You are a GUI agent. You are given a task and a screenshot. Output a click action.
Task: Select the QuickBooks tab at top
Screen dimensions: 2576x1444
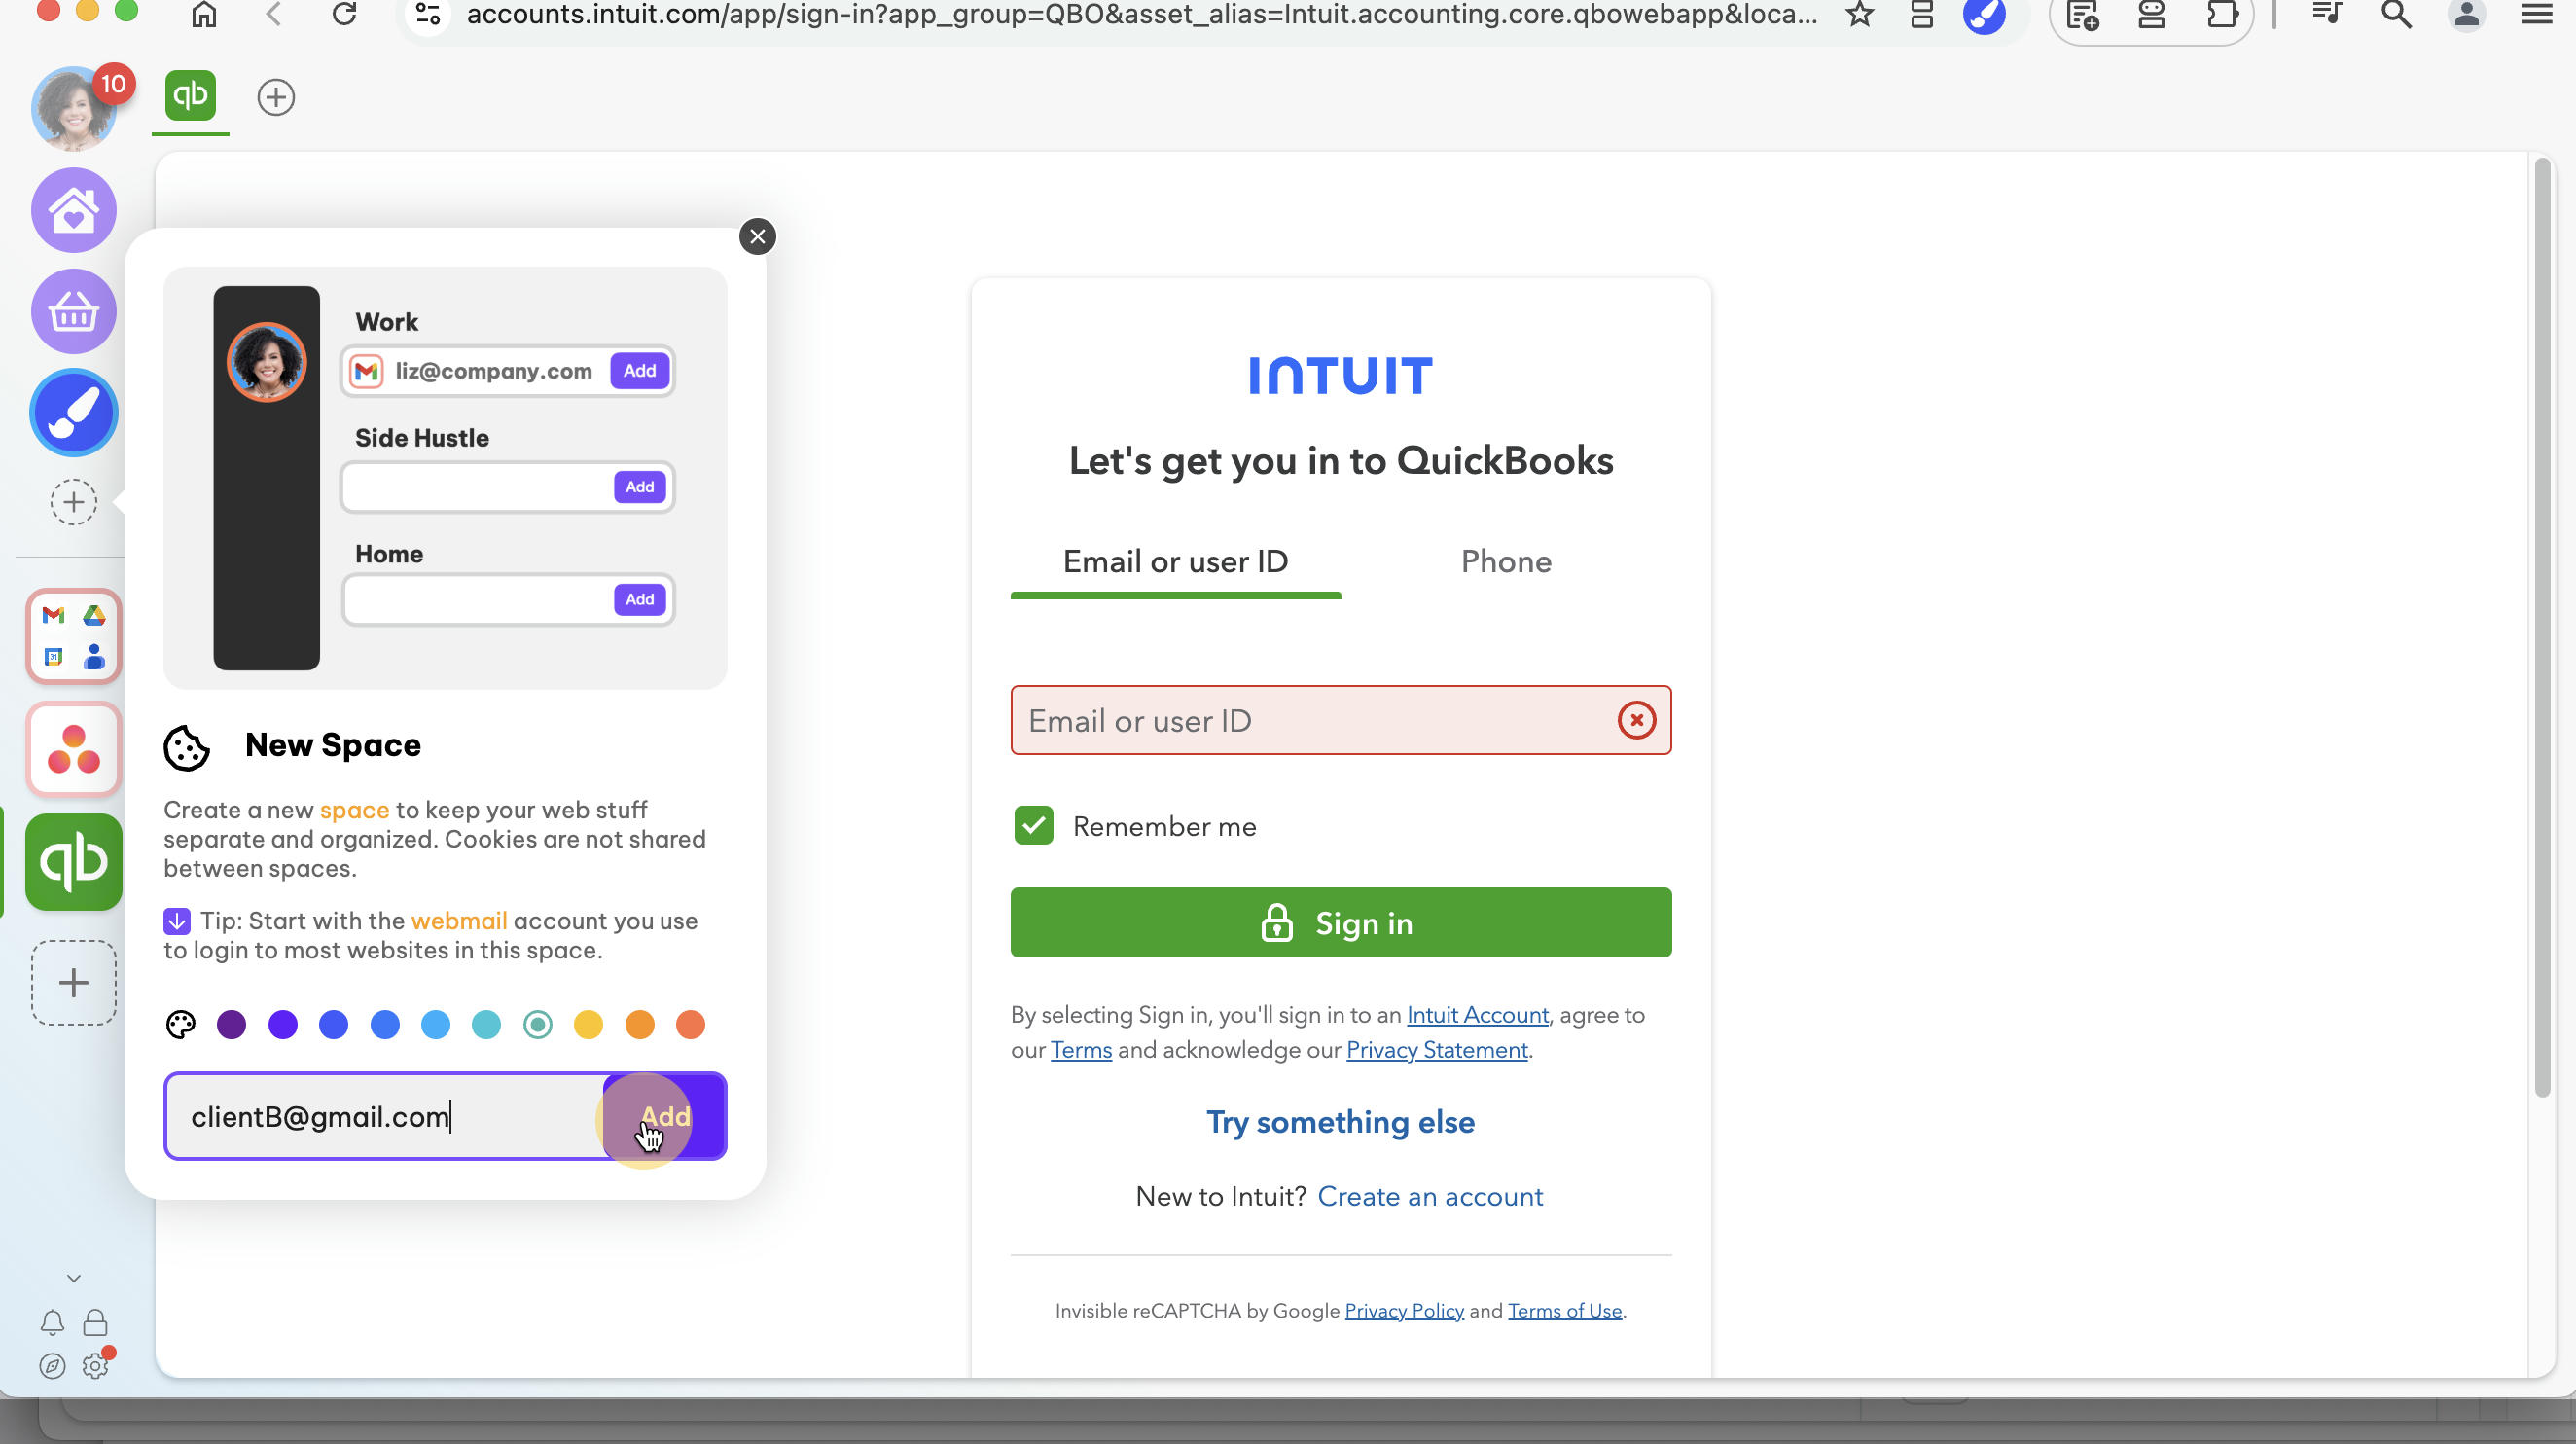[190, 97]
